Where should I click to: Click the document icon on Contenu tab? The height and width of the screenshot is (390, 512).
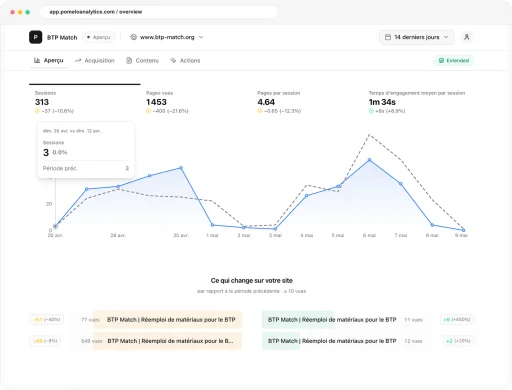129,60
